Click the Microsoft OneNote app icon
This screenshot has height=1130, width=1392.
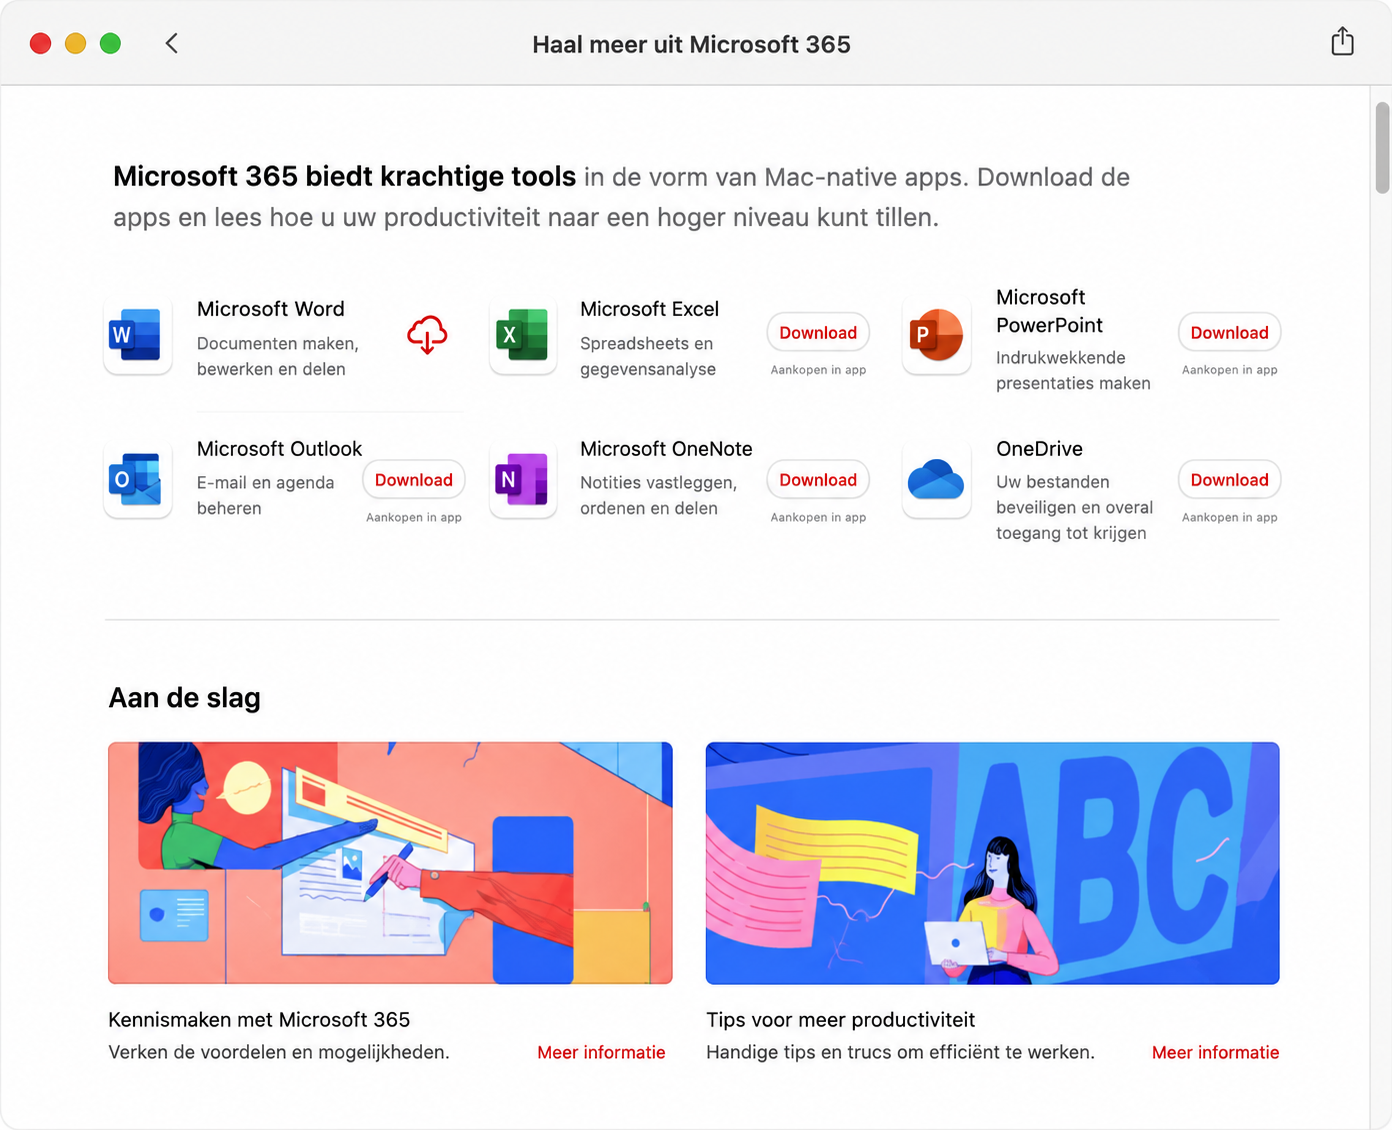click(522, 480)
